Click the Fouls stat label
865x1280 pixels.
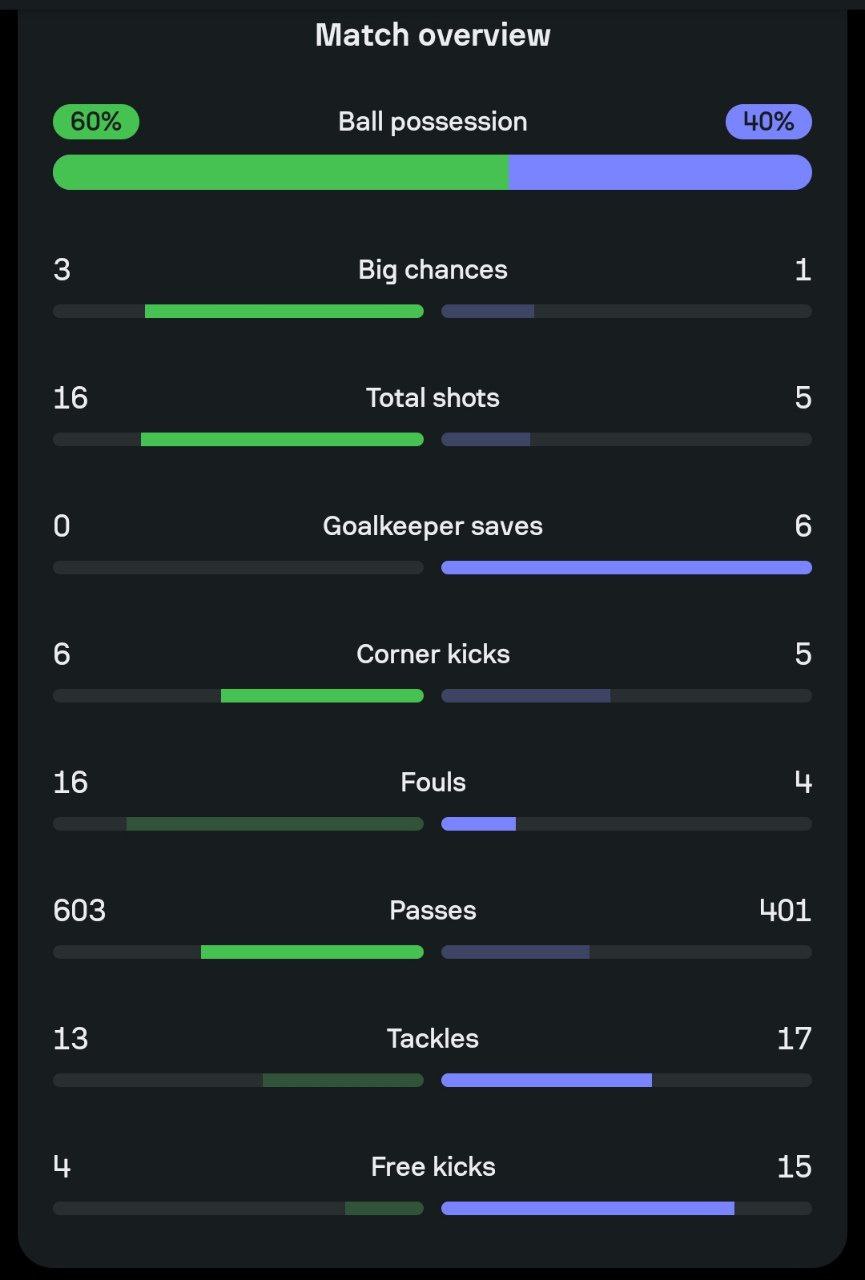point(433,782)
